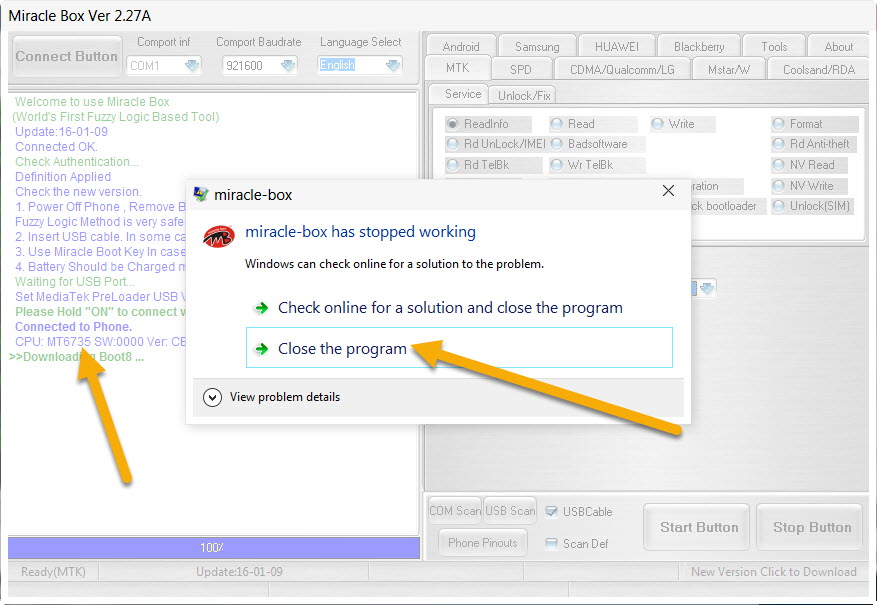This screenshot has width=877, height=605.
Task: Select the MTK tab
Action: tap(458, 68)
